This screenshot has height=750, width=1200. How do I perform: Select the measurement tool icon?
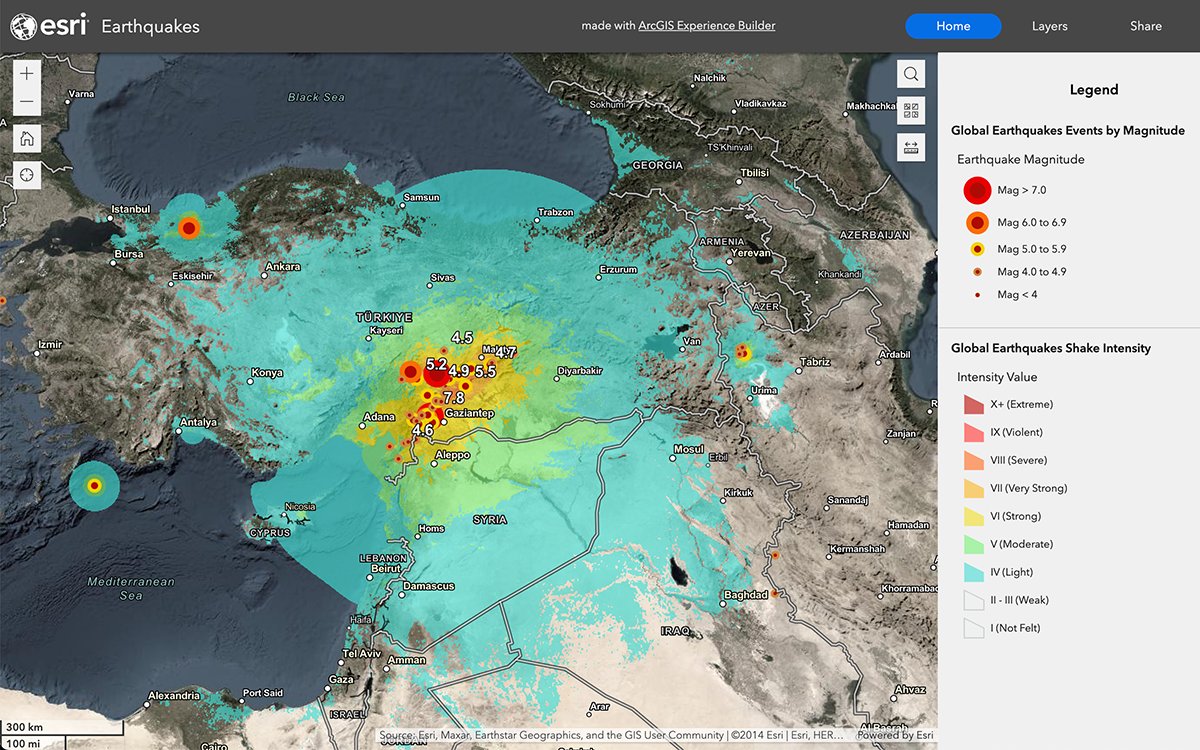coord(910,147)
